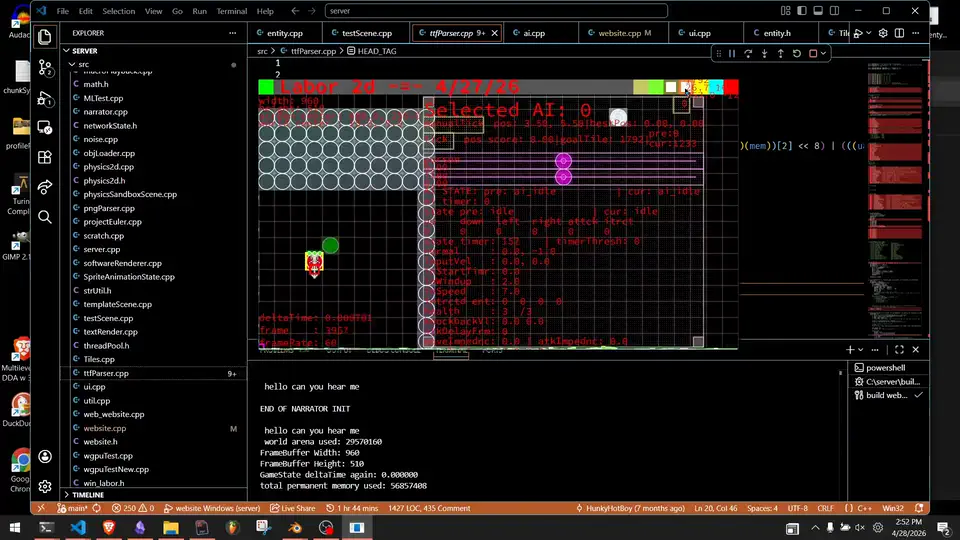
Task: Switch to the ai.cpp tab
Action: 534,33
